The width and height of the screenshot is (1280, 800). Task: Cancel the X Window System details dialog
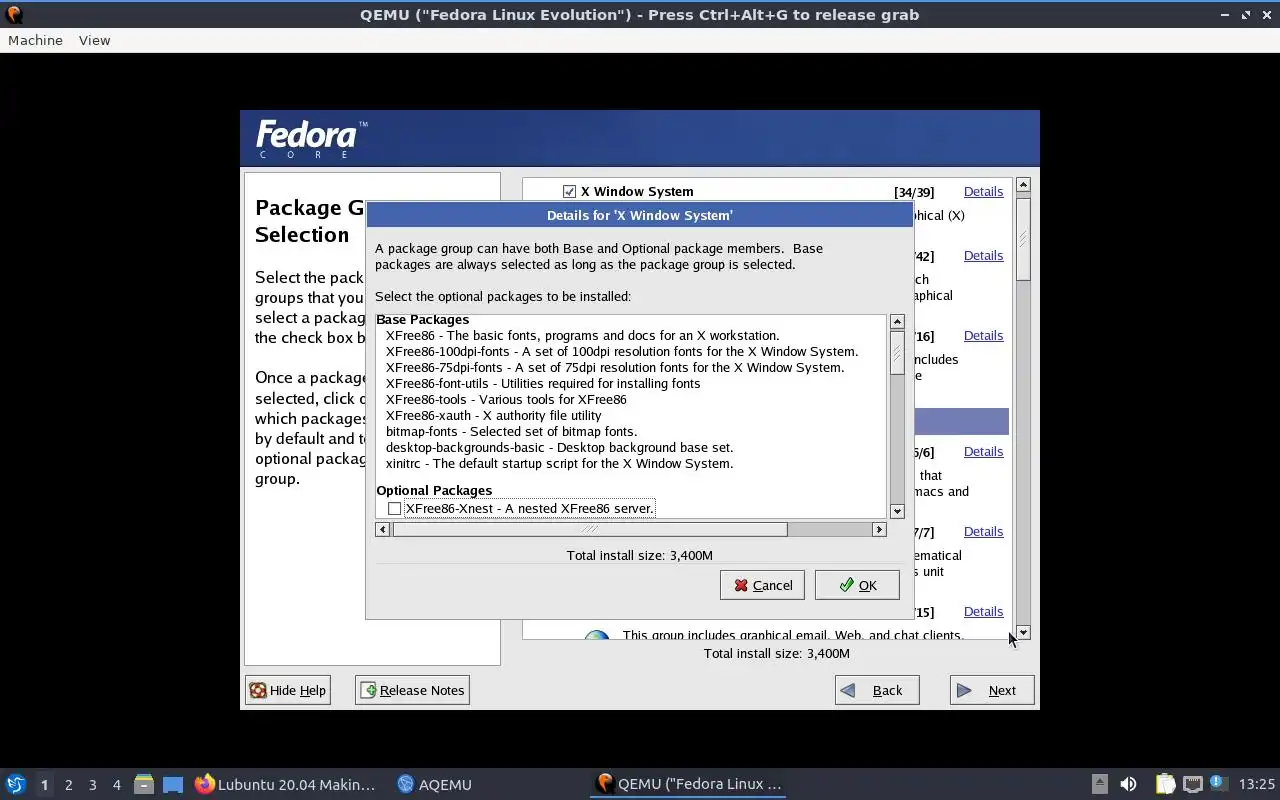[x=762, y=585]
